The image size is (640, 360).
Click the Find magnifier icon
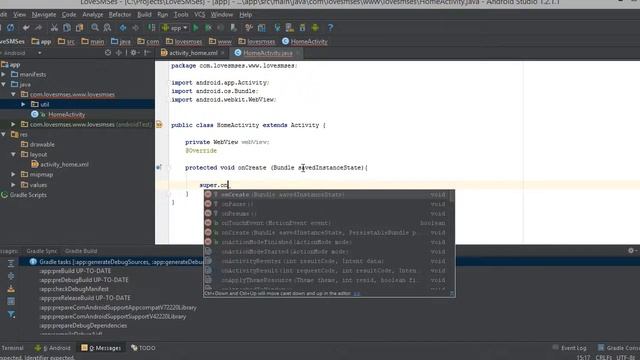tap(95, 28)
